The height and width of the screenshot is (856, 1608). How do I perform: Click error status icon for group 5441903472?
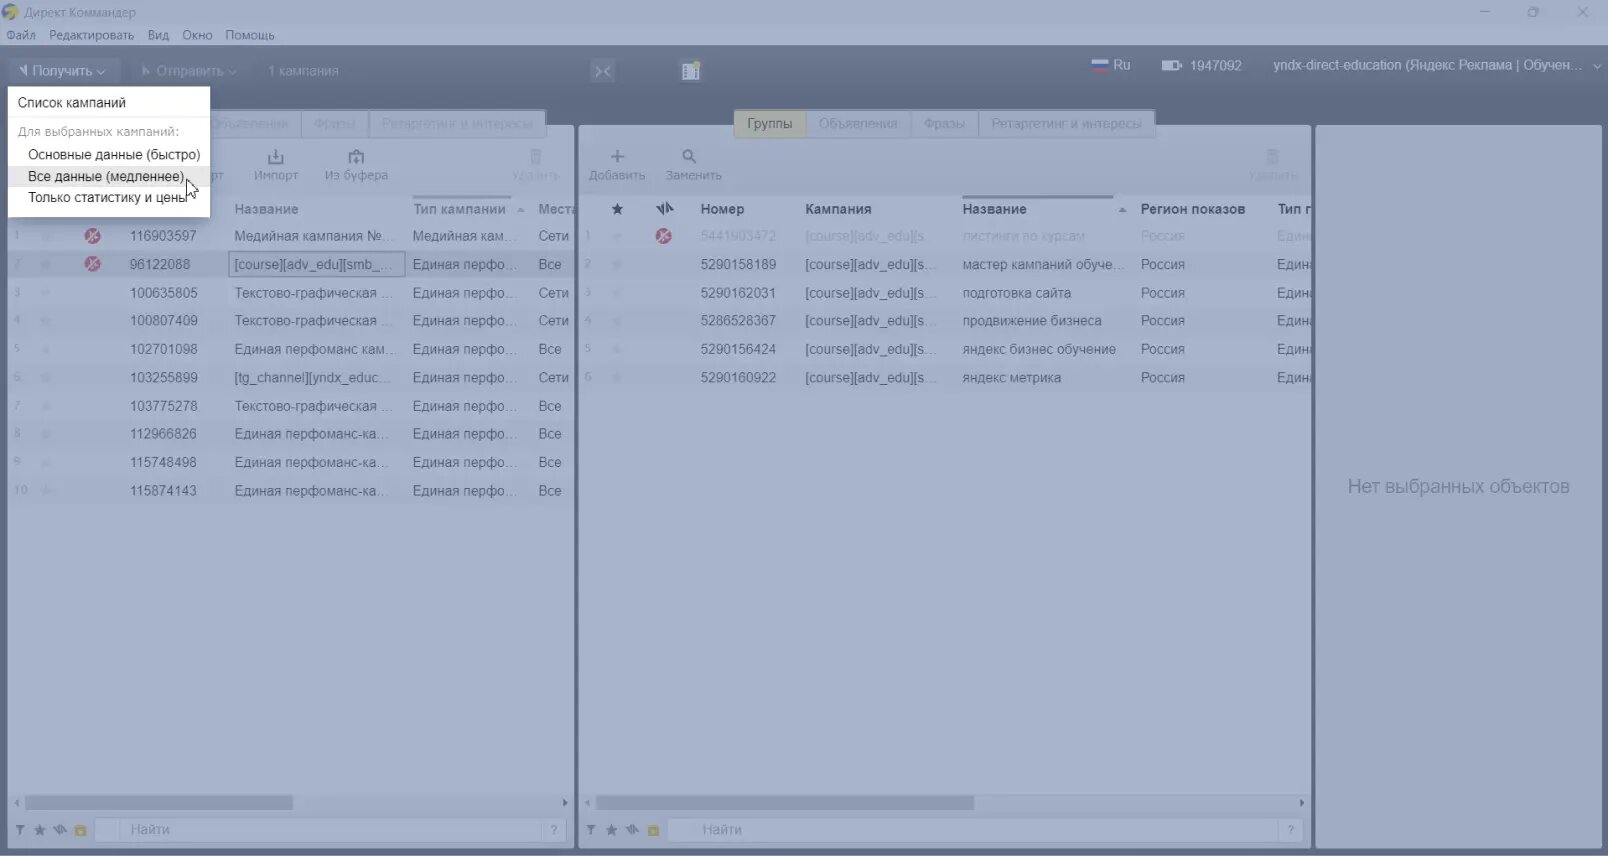coord(663,236)
